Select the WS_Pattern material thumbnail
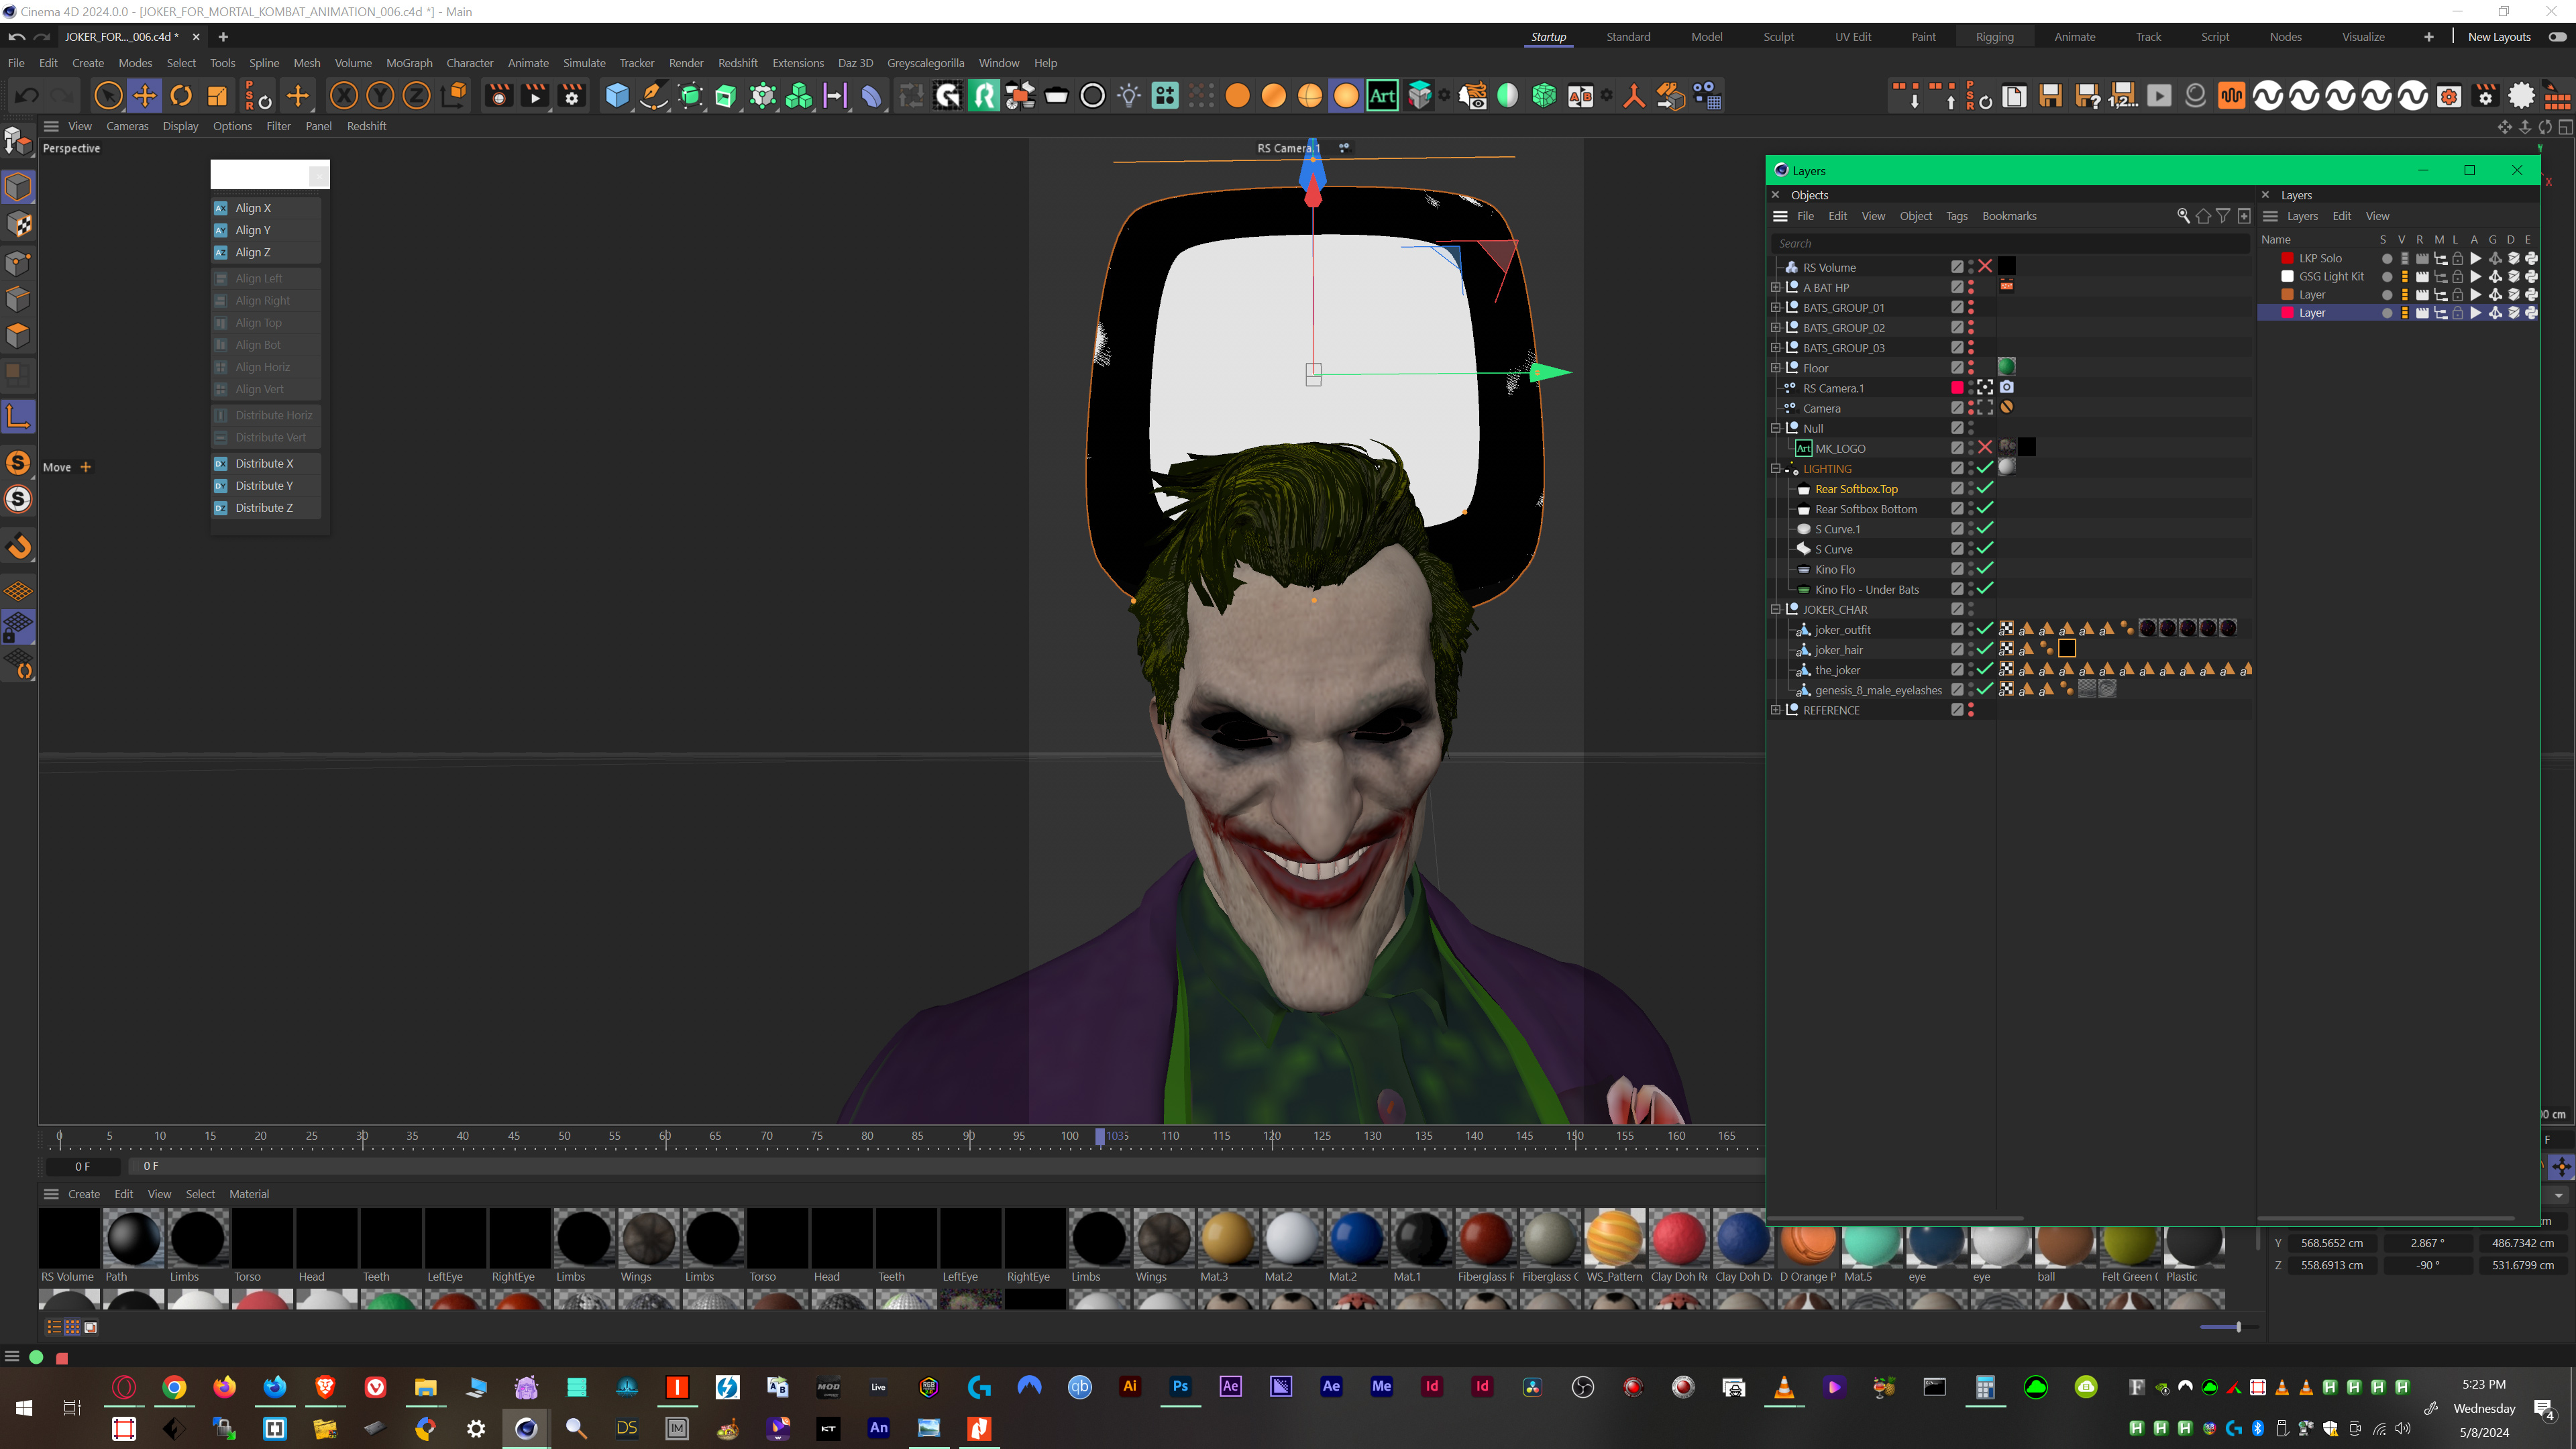The width and height of the screenshot is (2576, 1449). click(1614, 1238)
